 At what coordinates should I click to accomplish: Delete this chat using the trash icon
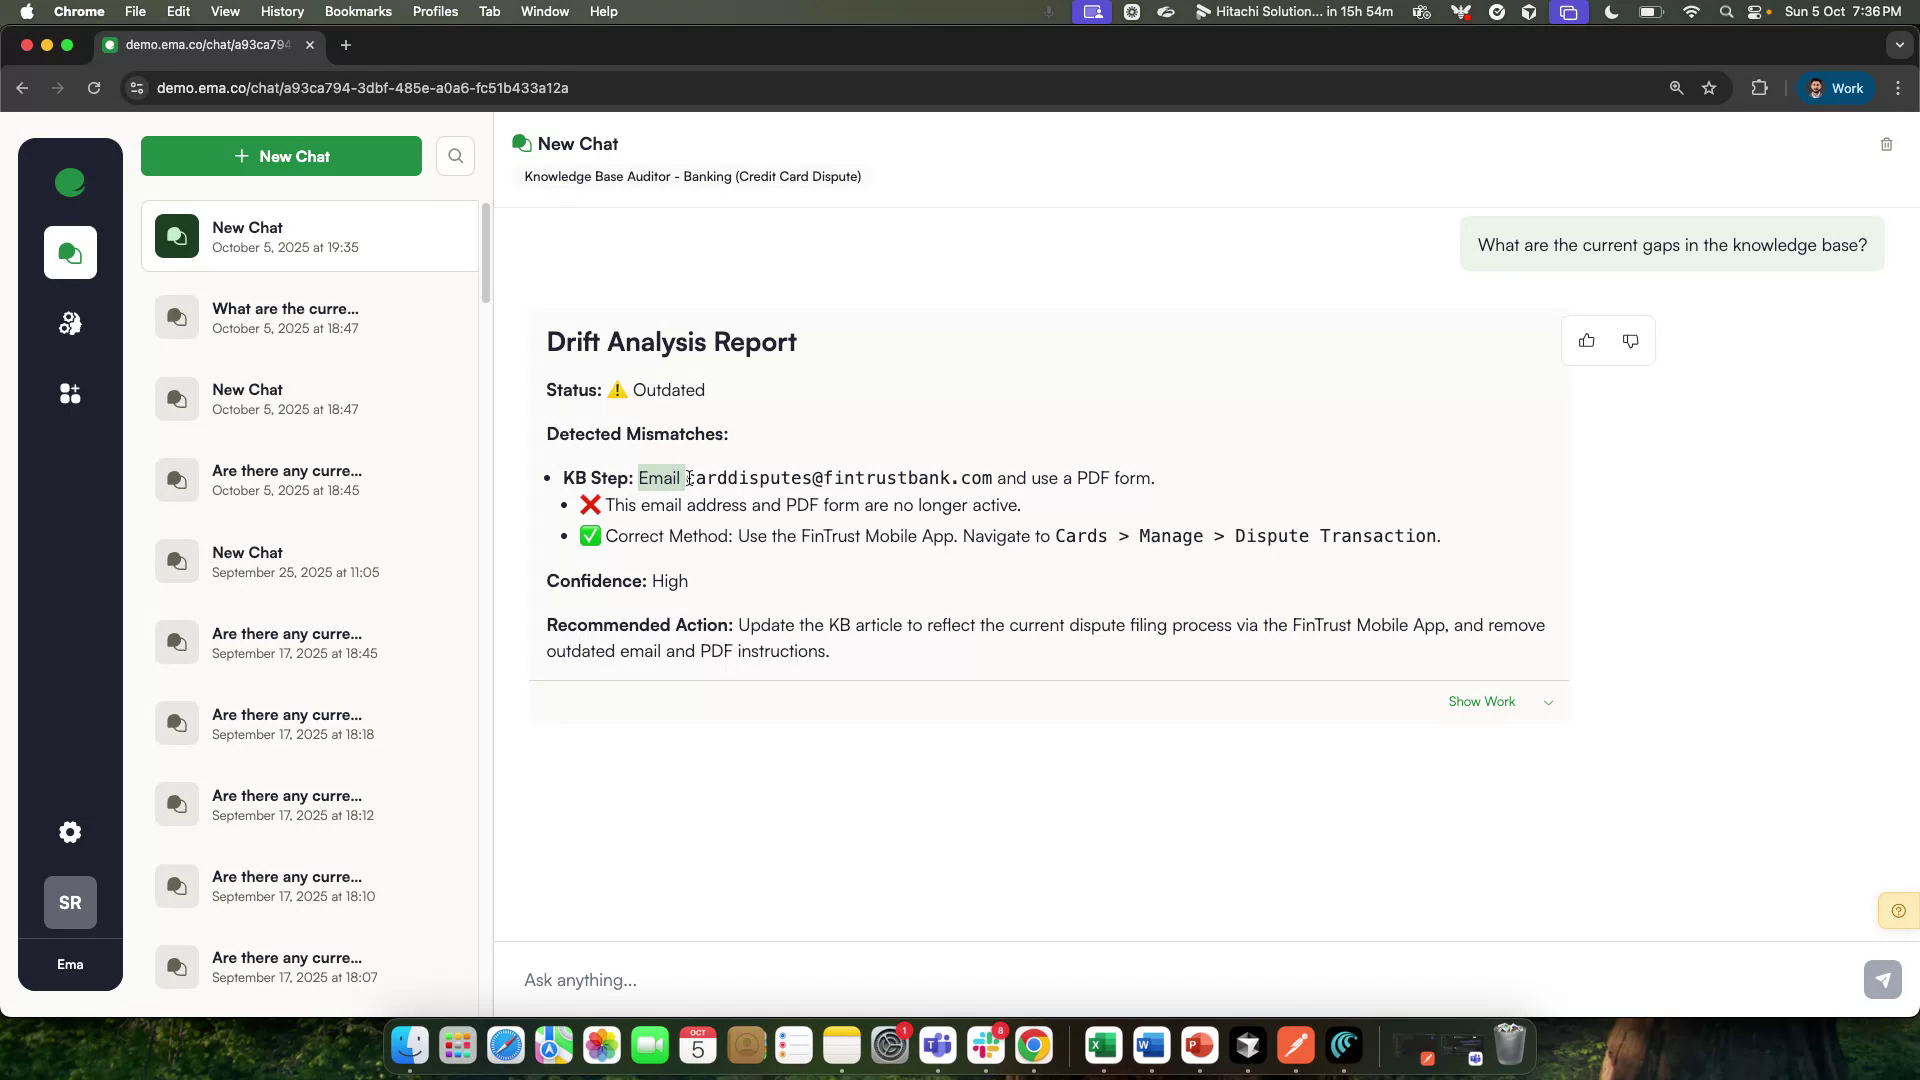1886,144
